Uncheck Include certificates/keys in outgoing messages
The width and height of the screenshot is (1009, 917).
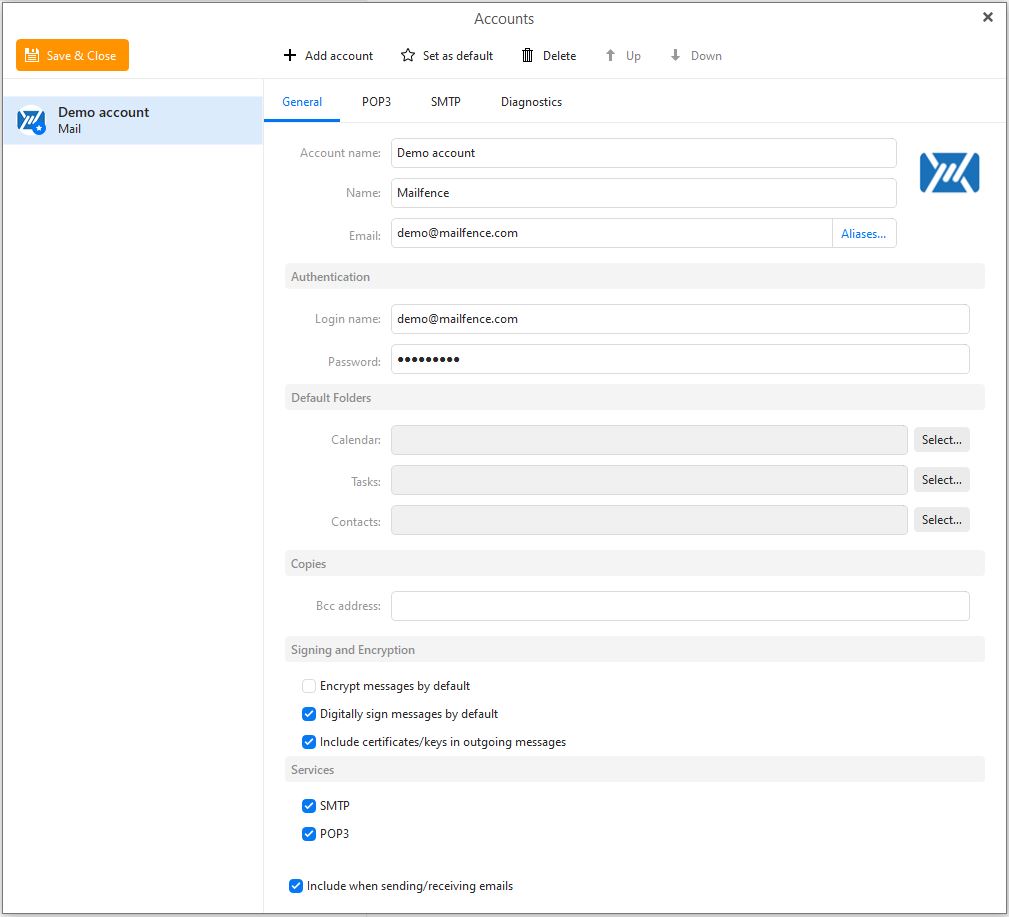(309, 742)
